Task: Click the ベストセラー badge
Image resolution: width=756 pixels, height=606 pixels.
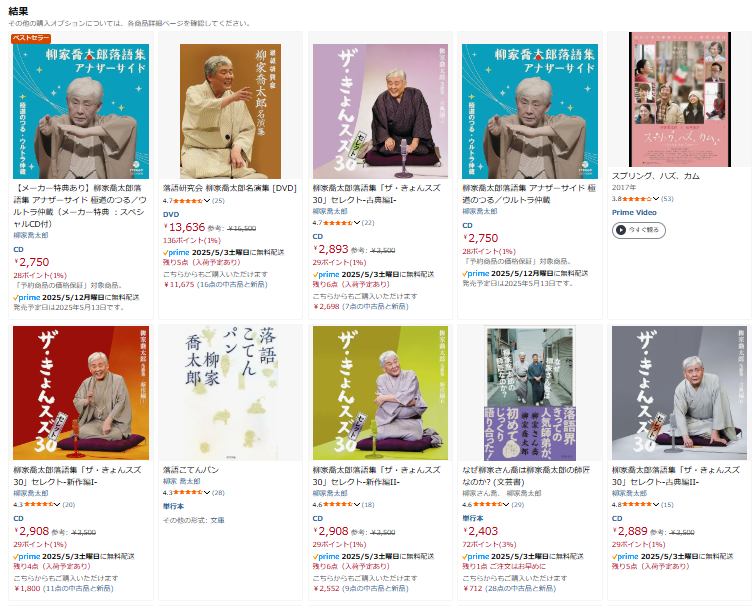Action: 31,38
